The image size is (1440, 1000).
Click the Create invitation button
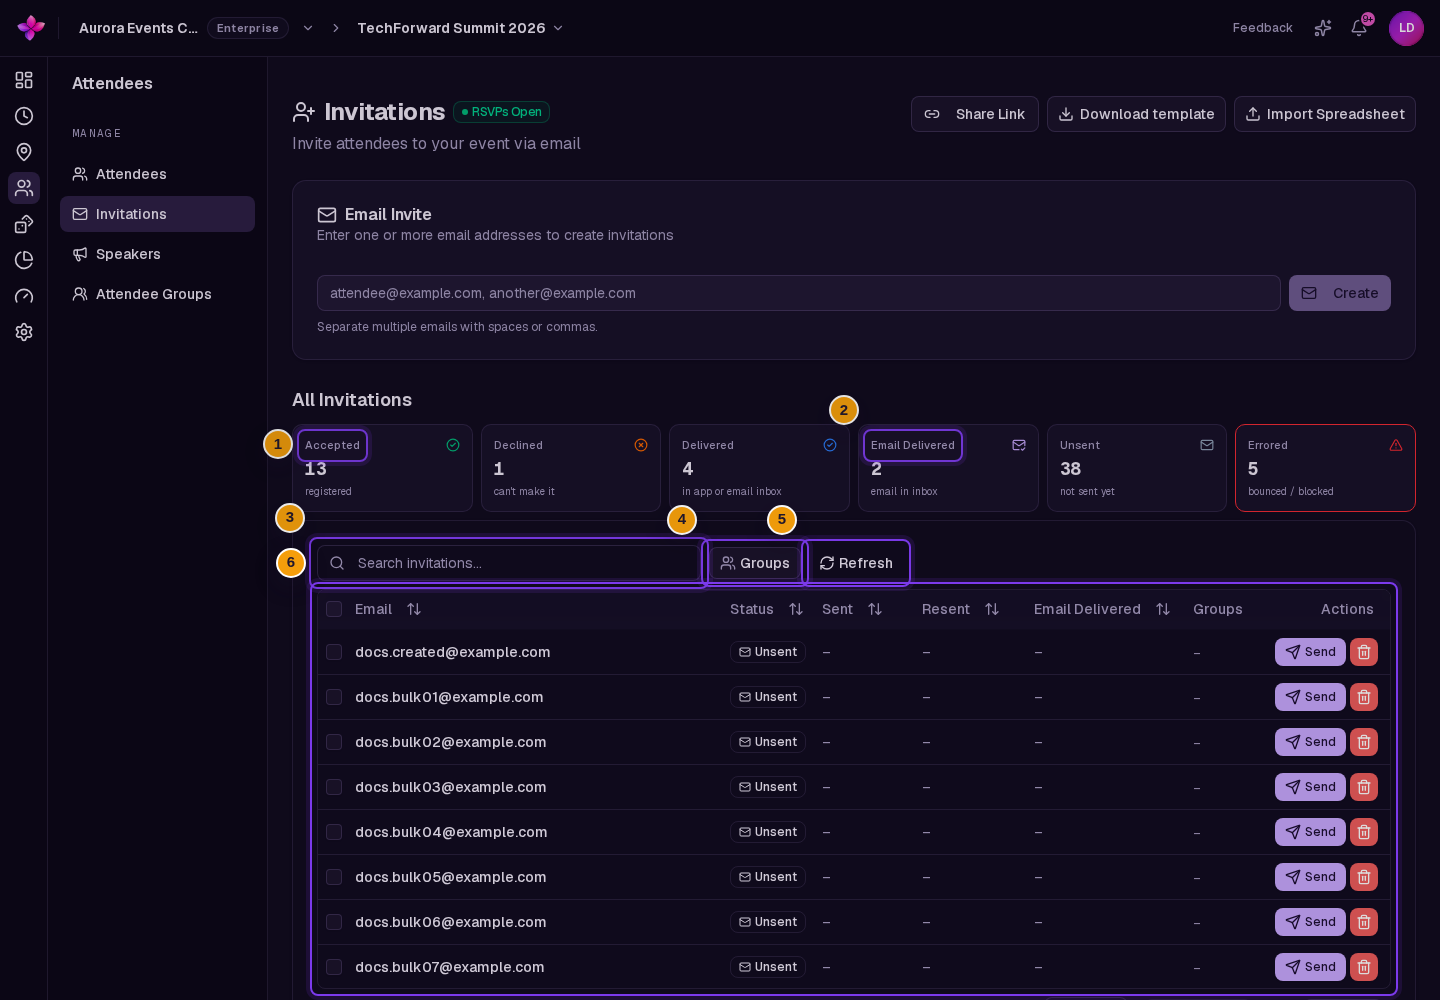pyautogui.click(x=1340, y=293)
